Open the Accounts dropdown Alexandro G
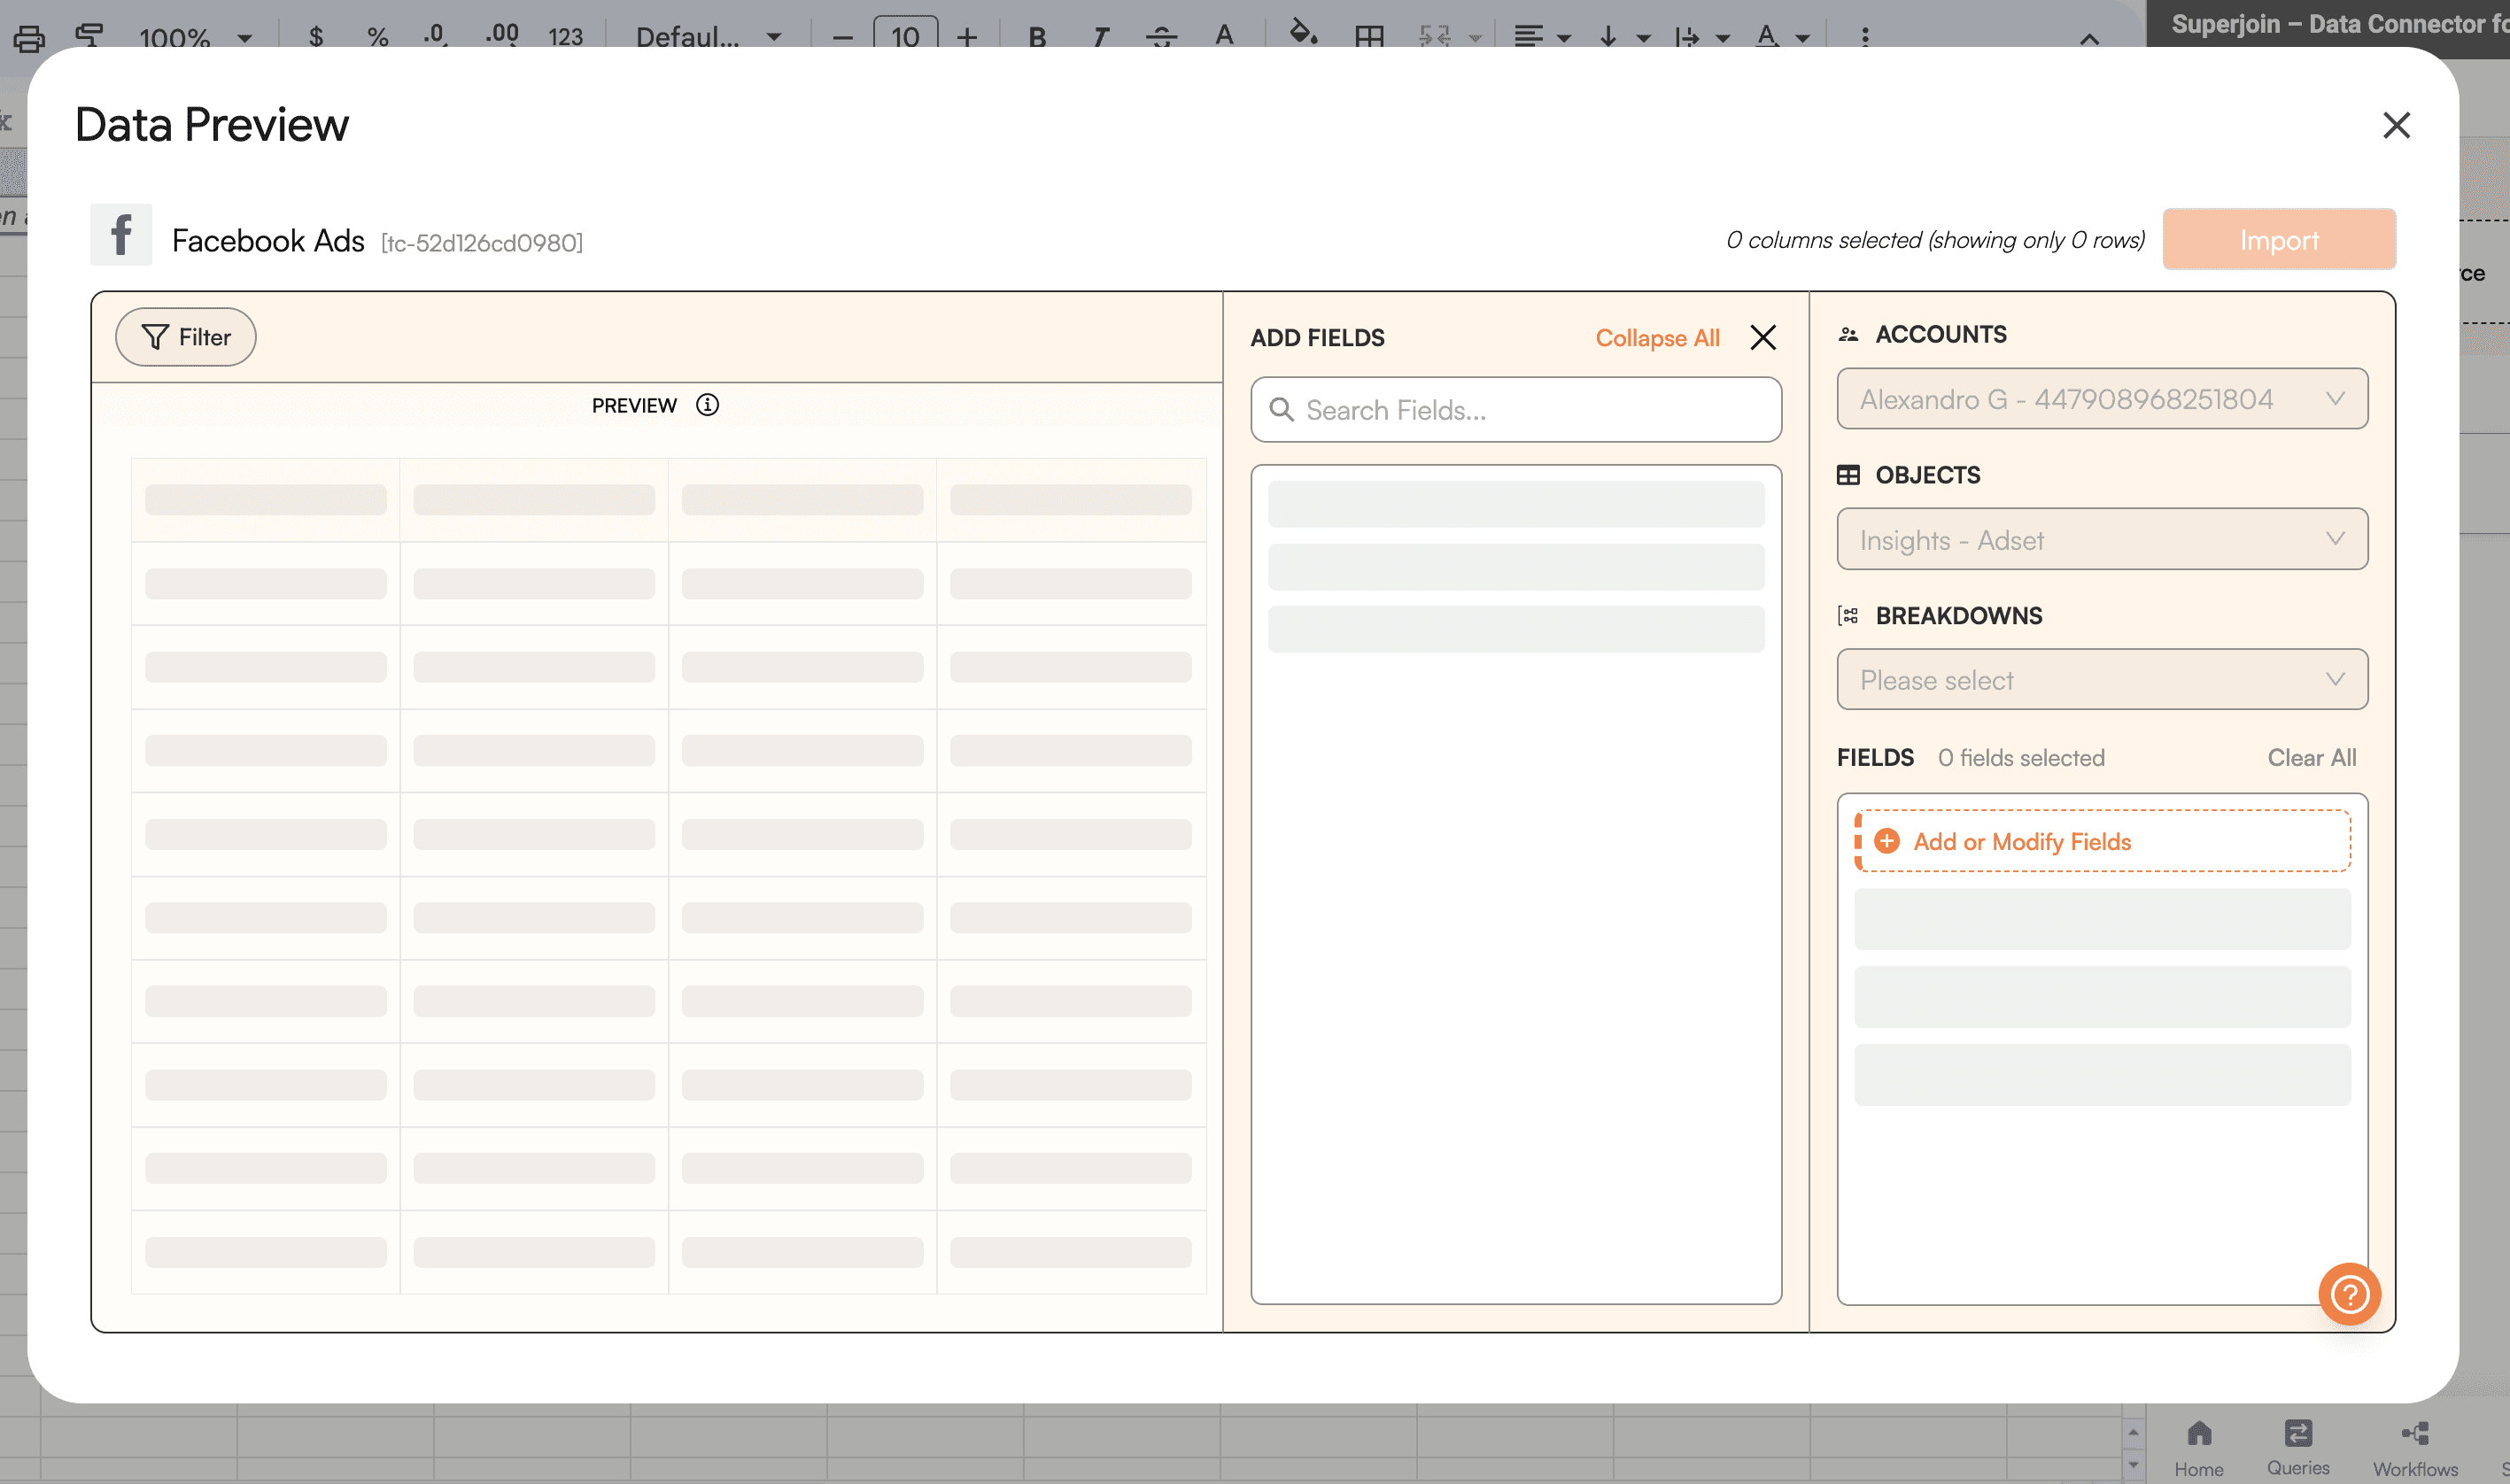This screenshot has height=1484, width=2510. [x=2102, y=399]
